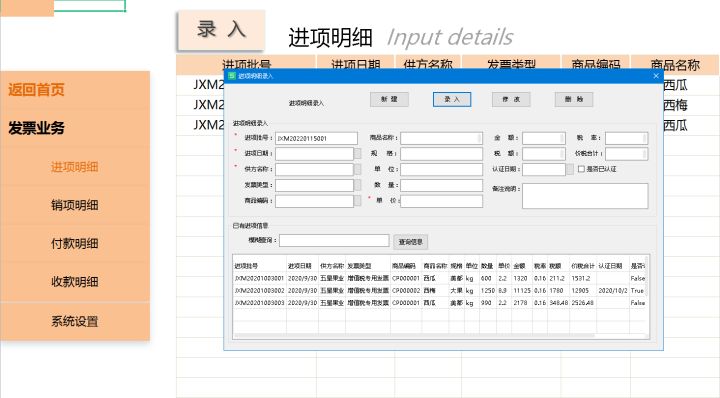This screenshot has width=720, height=398.
Task: Select 进项明细 in the sidebar
Action: point(75,167)
